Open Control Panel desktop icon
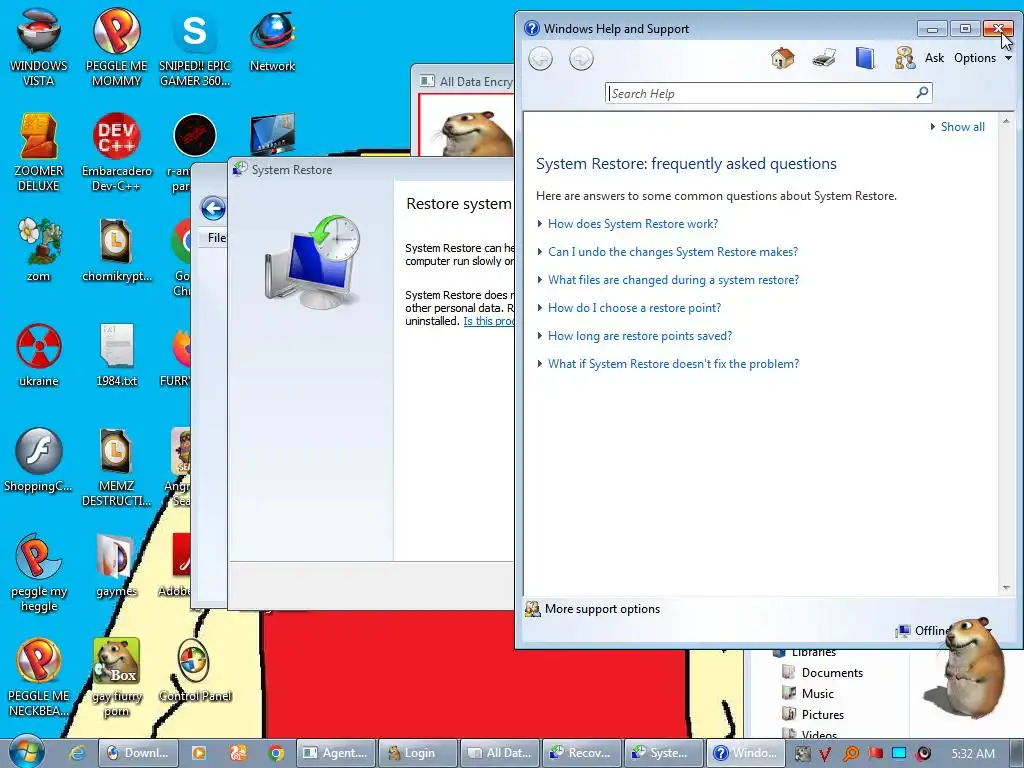1024x768 pixels. 195,670
